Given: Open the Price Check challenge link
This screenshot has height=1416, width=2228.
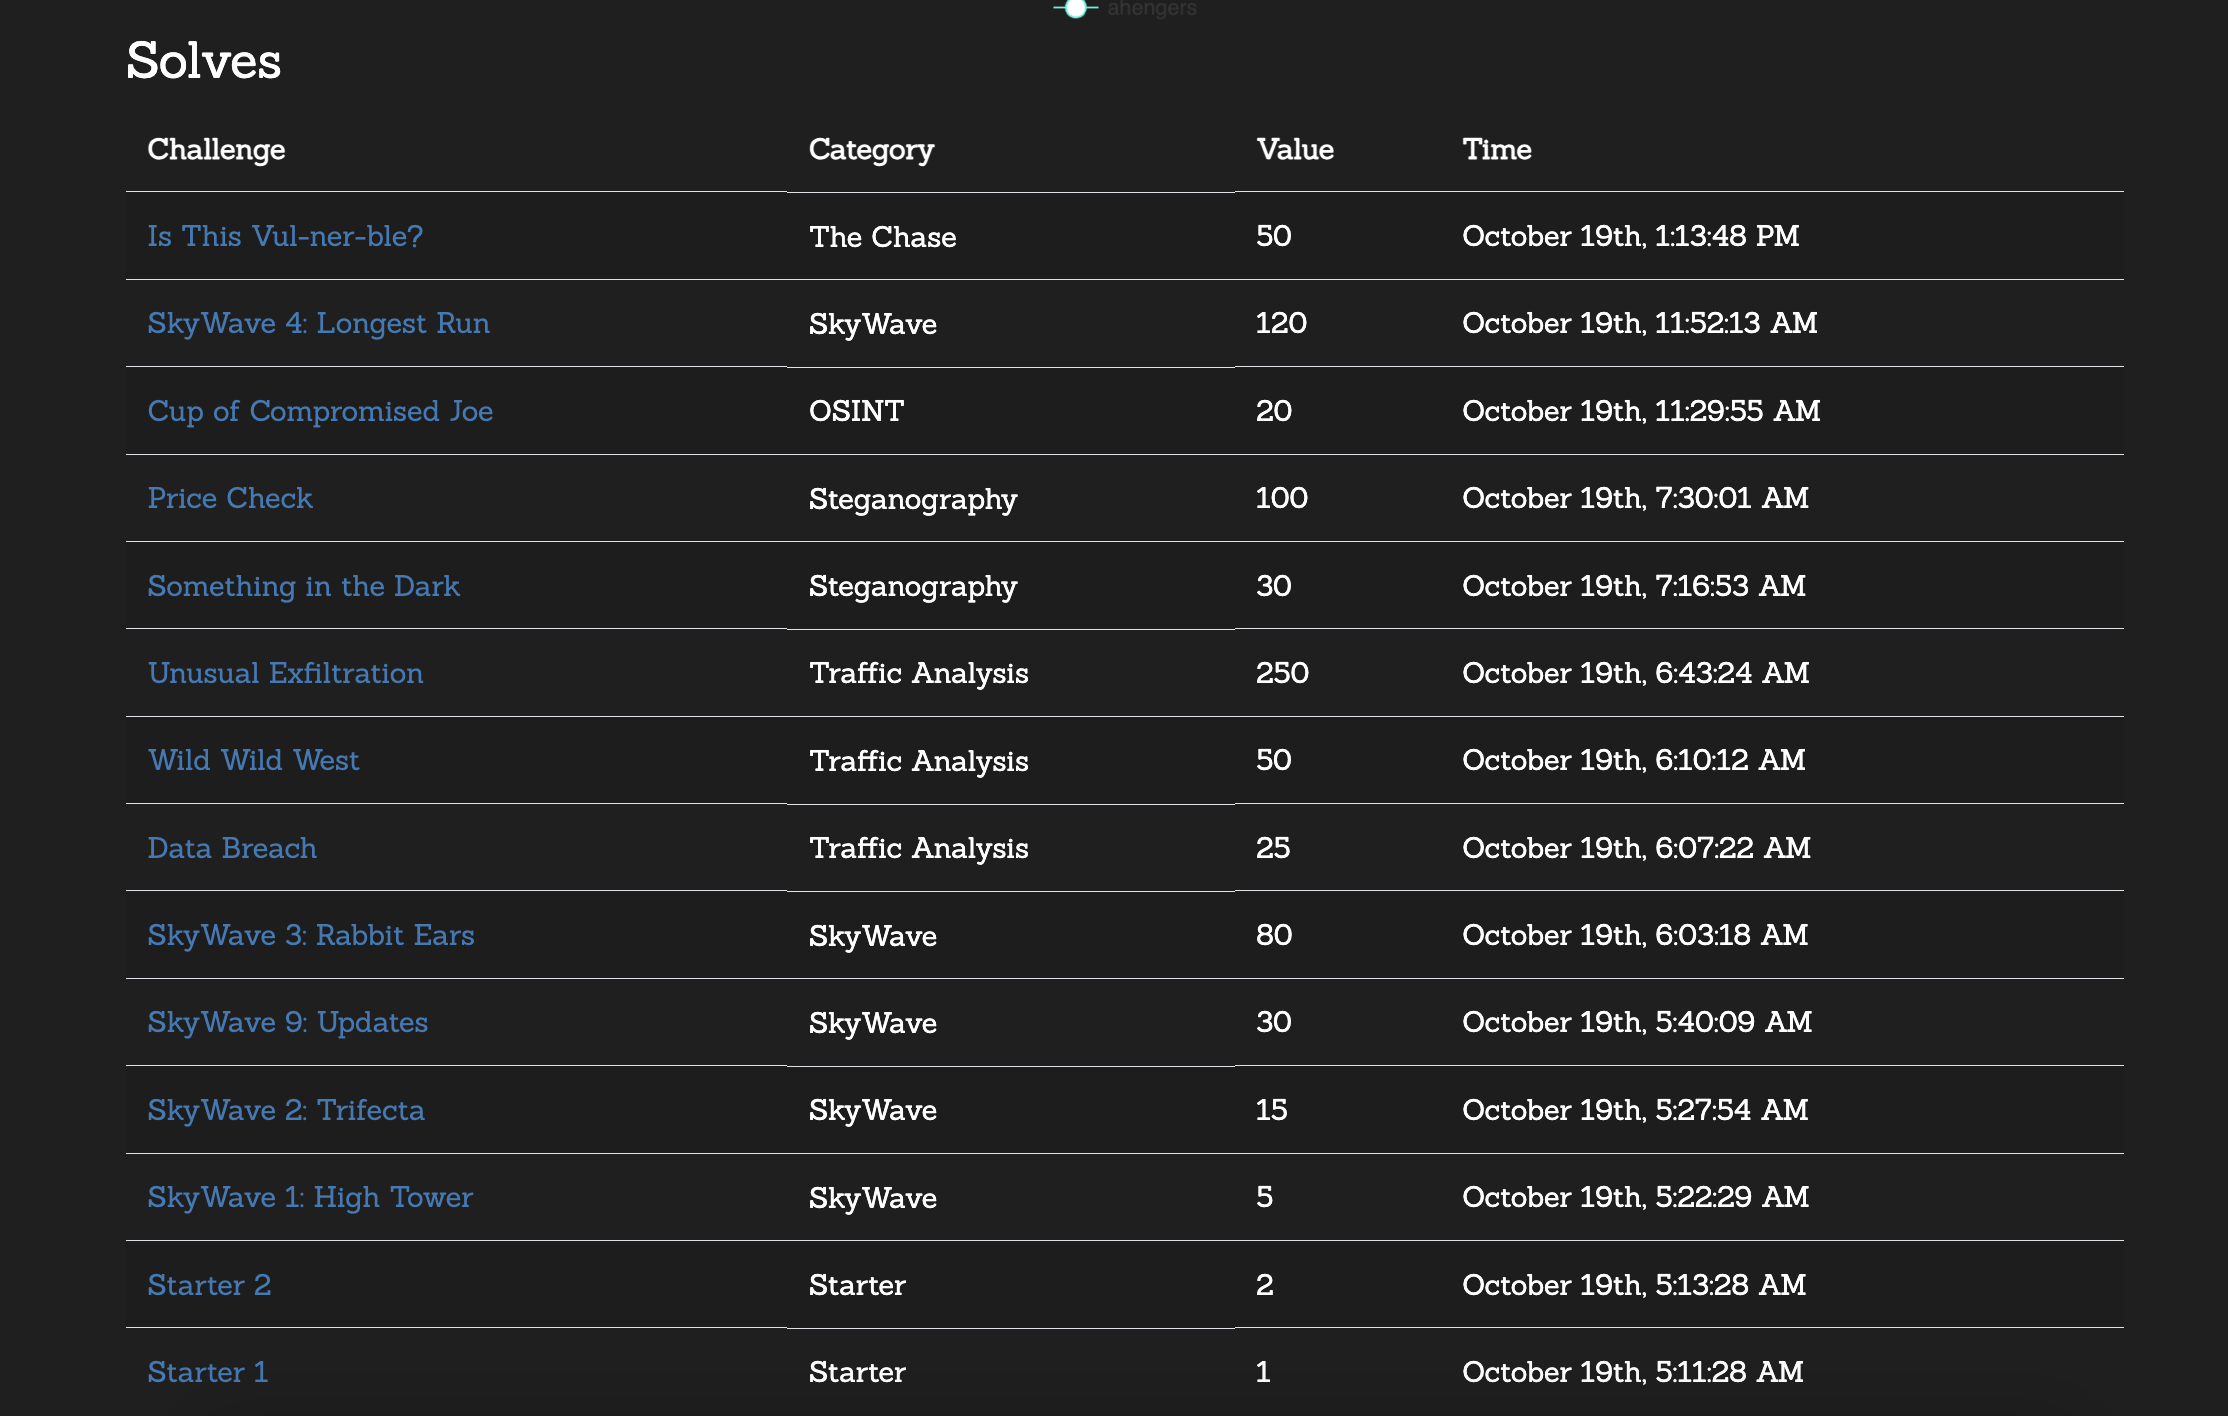Looking at the screenshot, I should (x=230, y=498).
